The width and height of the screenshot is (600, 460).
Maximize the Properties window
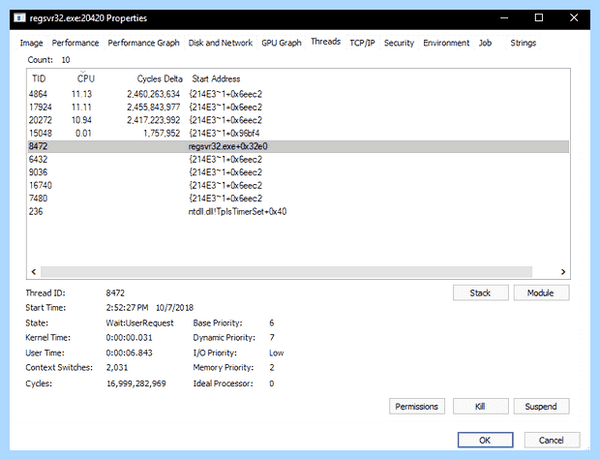pyautogui.click(x=539, y=18)
